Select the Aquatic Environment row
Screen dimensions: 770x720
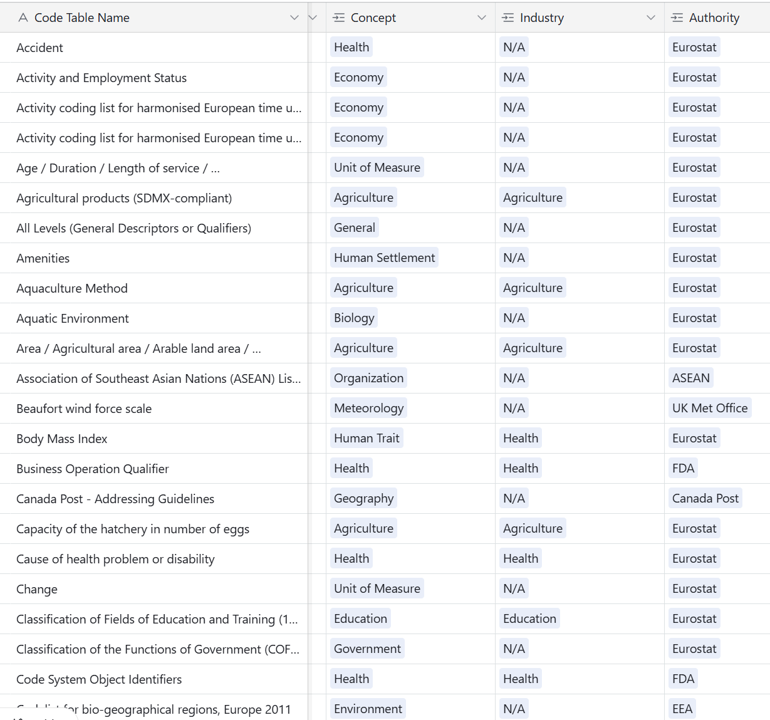pos(72,318)
